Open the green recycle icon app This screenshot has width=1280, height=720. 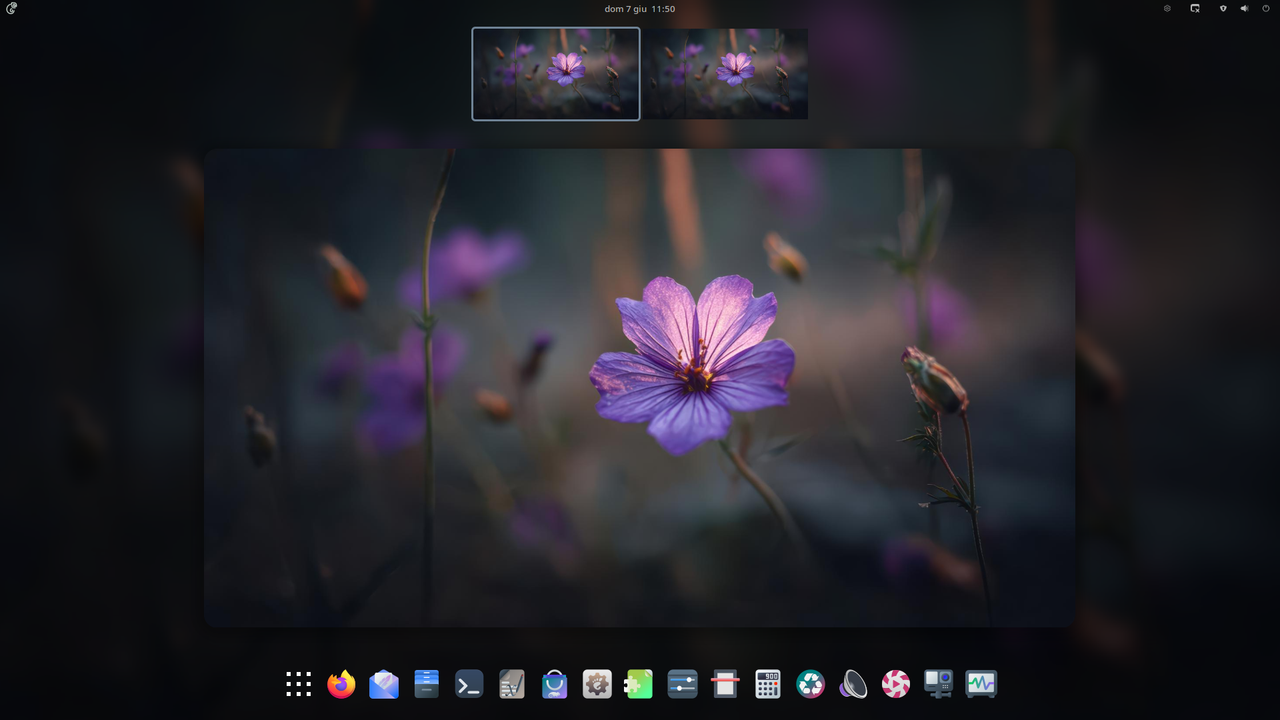click(x=811, y=684)
